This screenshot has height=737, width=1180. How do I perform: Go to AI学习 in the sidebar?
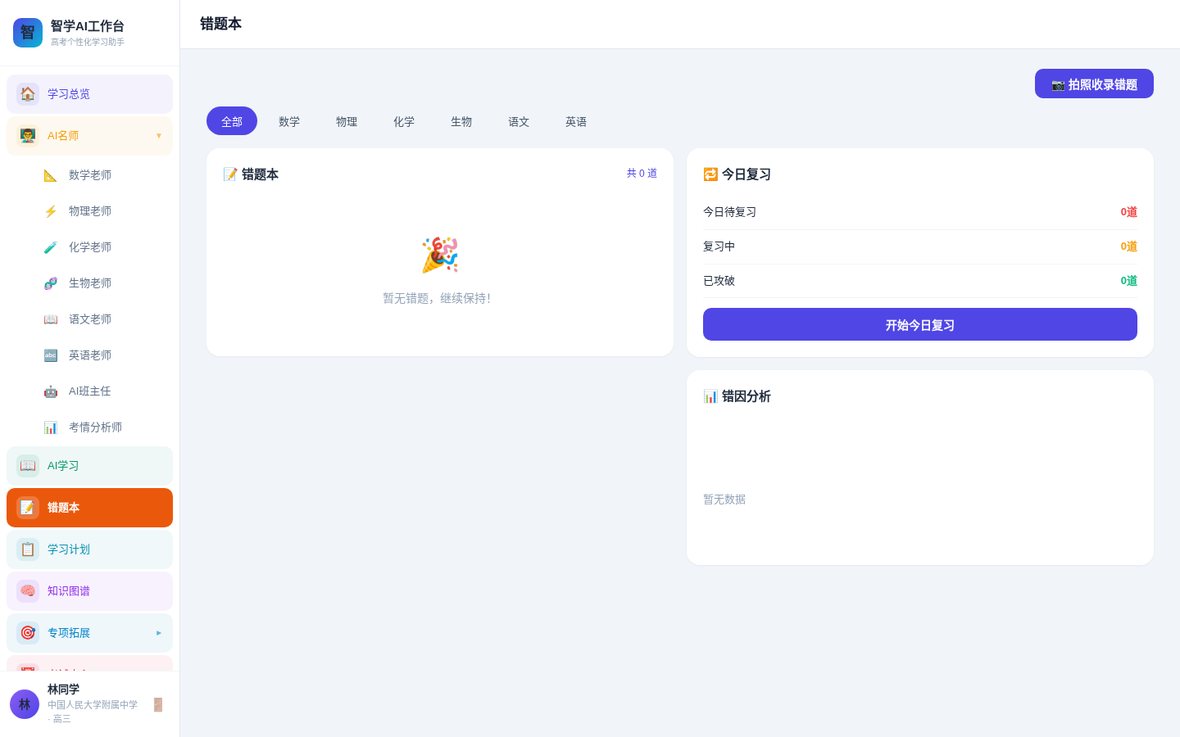pos(90,465)
